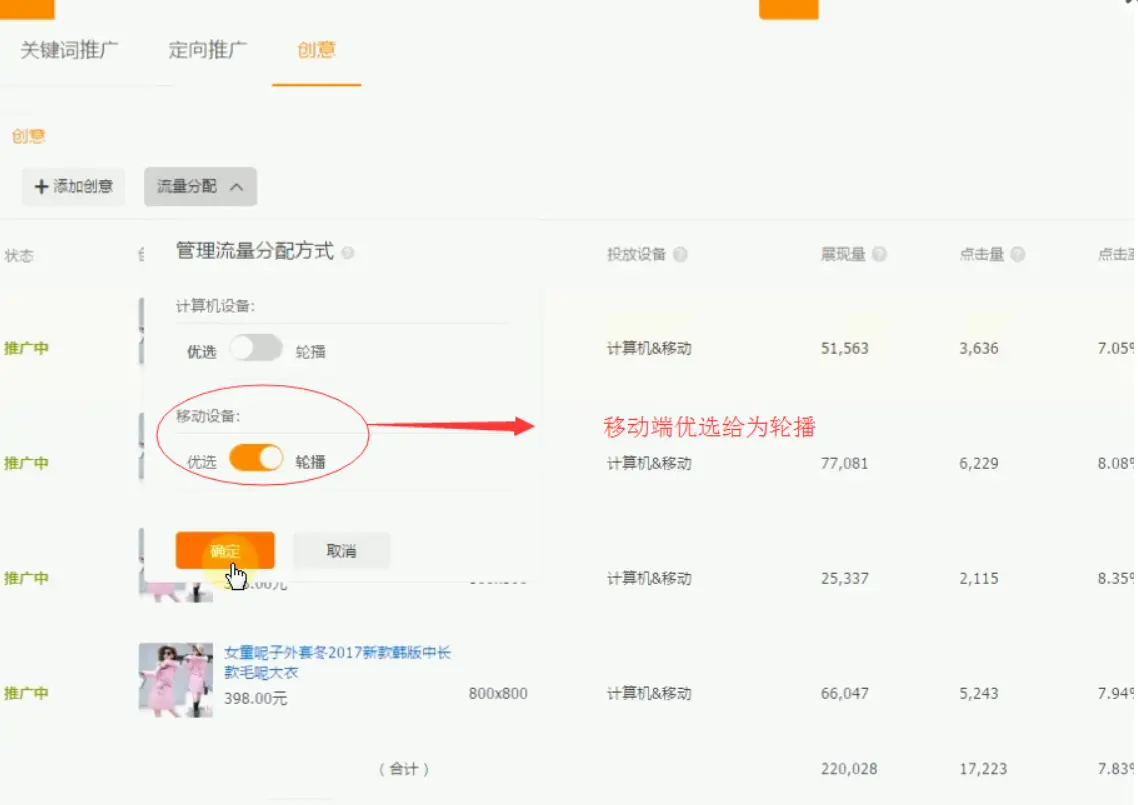Open the 定向推广 tab
The width and height of the screenshot is (1138, 805).
(x=208, y=50)
